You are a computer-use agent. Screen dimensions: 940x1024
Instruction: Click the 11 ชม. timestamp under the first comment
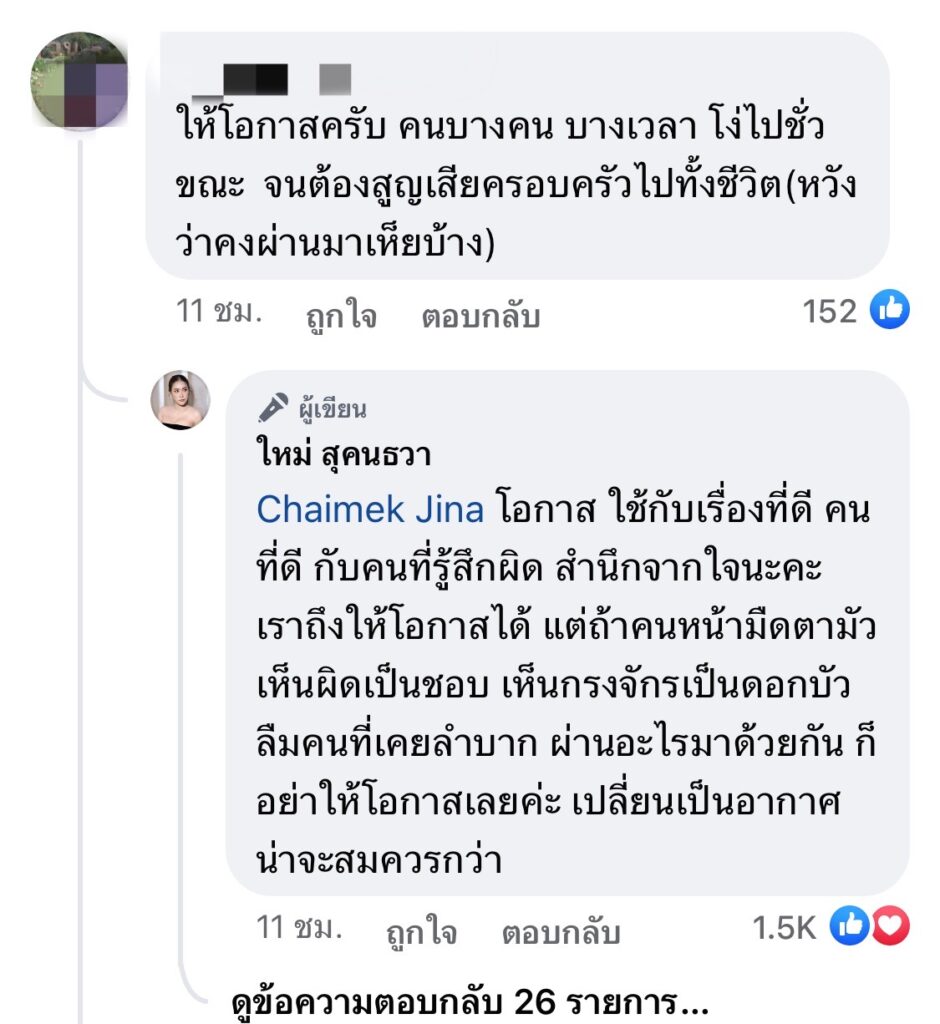219,313
